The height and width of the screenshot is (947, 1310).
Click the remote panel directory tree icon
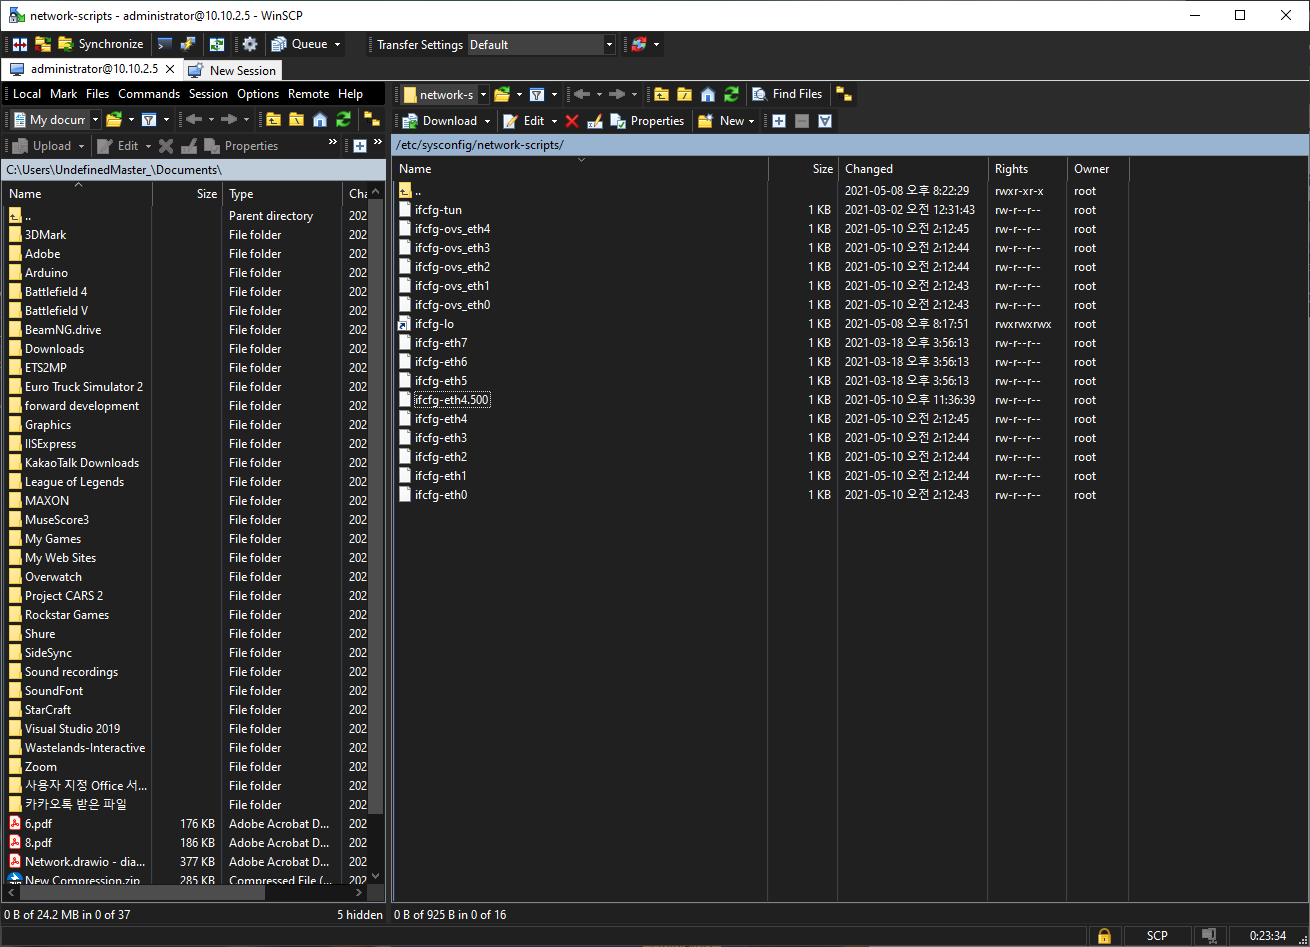coord(844,95)
